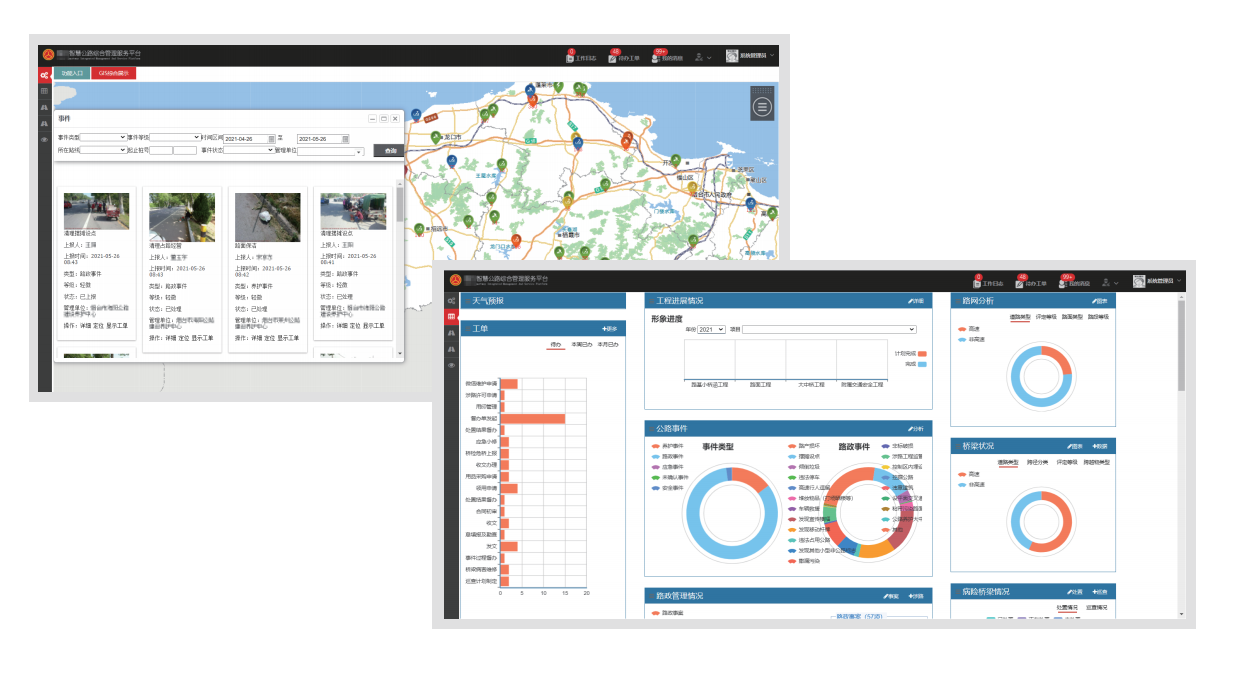Image resolution: width=1259 pixels, height=680 pixels.
Task: Click the eye icon in front window sidebar
Action: pos(451,365)
